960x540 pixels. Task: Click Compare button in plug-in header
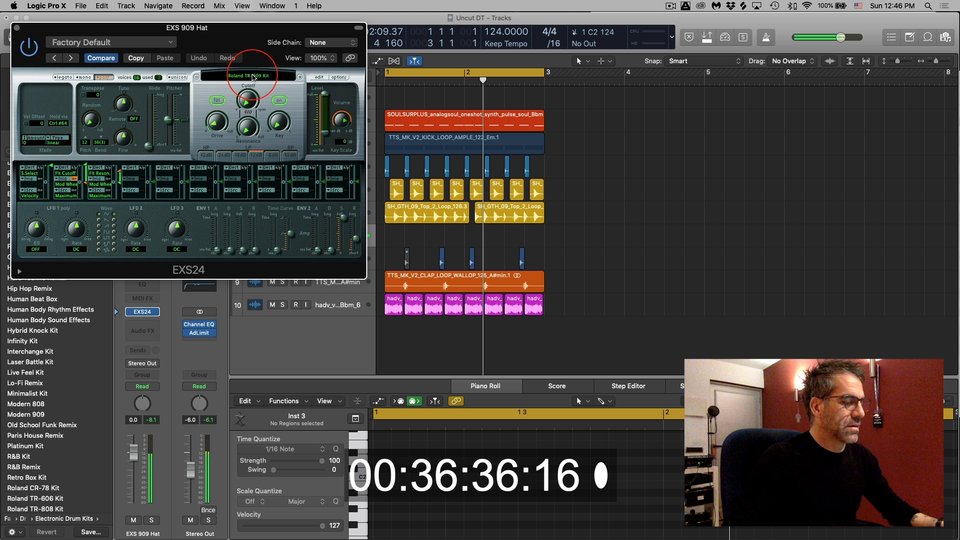[100, 58]
